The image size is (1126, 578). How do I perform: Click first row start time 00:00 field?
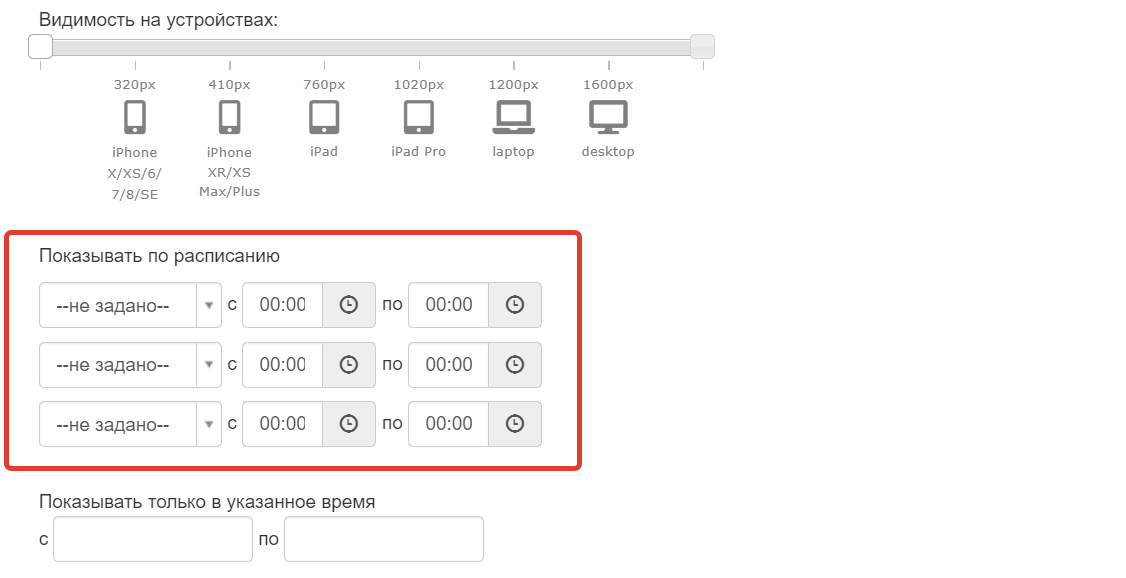283,305
